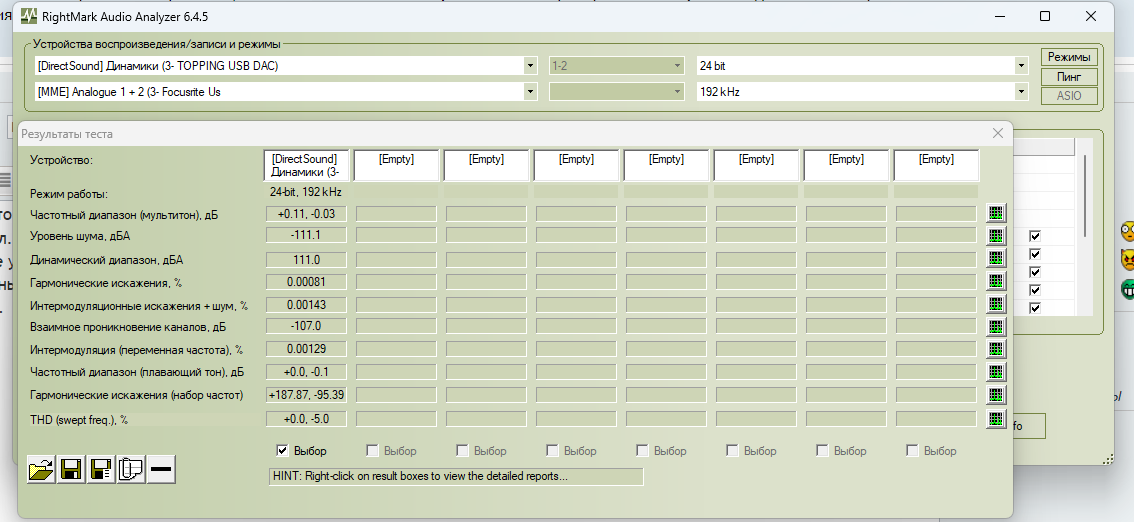Uncheck the first checked Выбор checkbox

283,451
